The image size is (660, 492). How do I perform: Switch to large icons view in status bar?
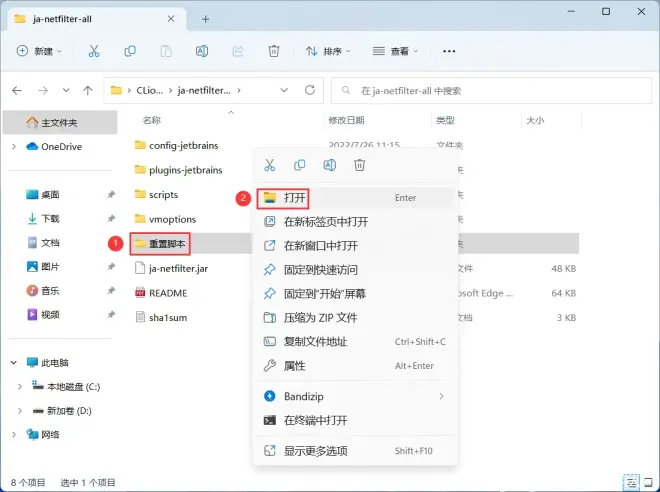coord(649,482)
